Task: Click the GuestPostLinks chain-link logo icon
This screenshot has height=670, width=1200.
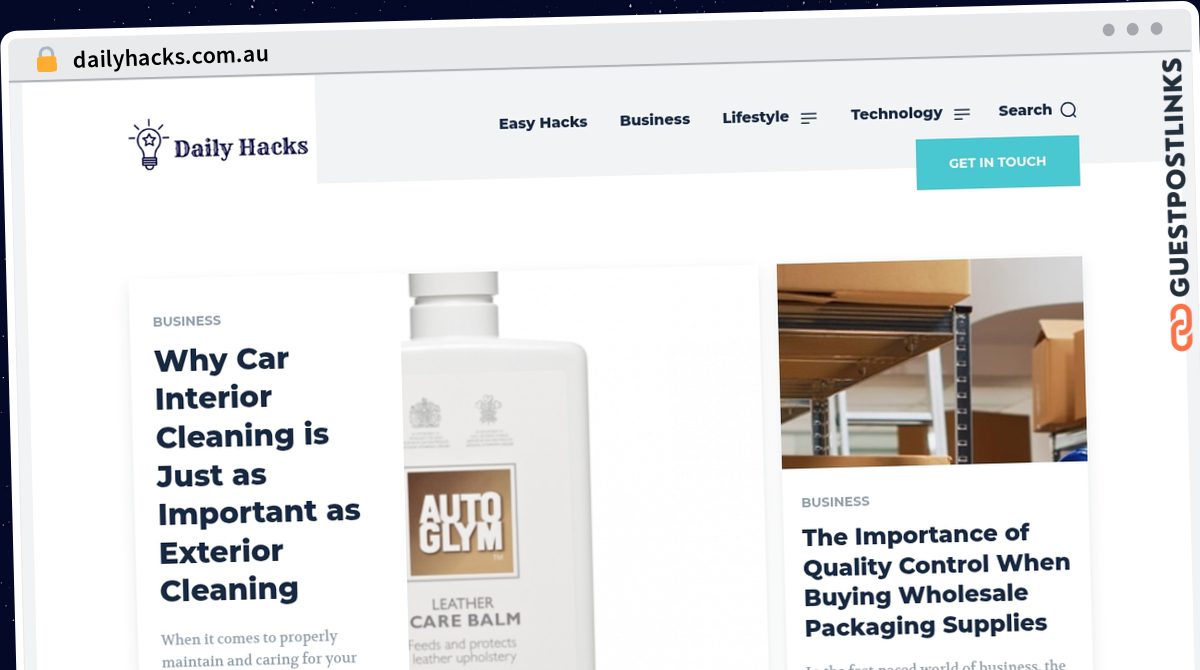Action: click(1181, 328)
